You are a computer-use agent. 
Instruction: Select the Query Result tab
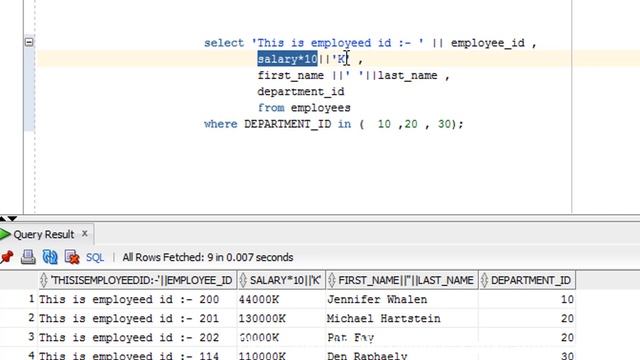pos(44,234)
